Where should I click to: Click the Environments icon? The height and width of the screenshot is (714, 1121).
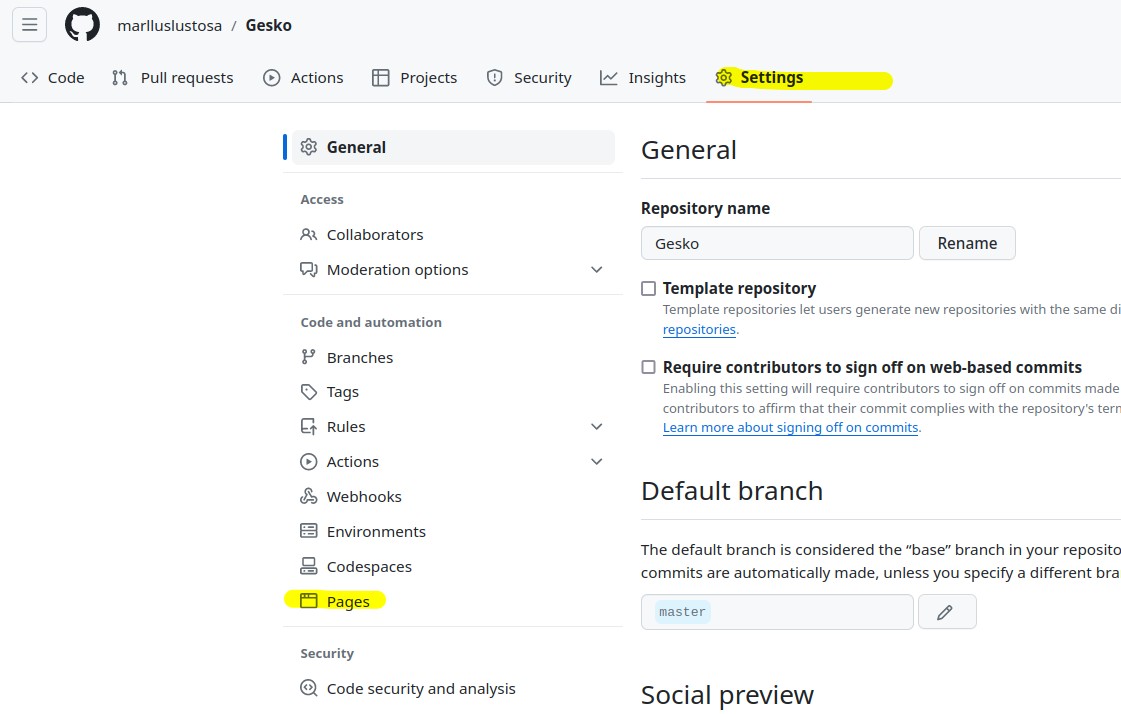coord(307,531)
